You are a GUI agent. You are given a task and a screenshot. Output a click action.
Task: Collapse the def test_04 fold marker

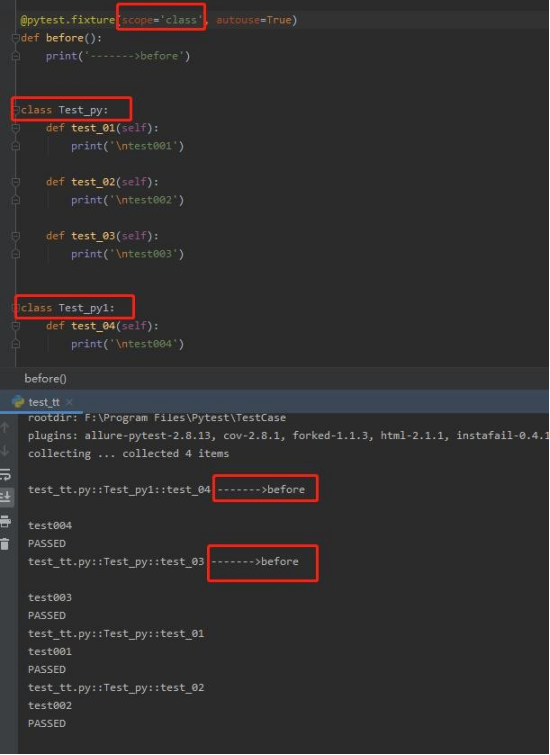click(15, 326)
